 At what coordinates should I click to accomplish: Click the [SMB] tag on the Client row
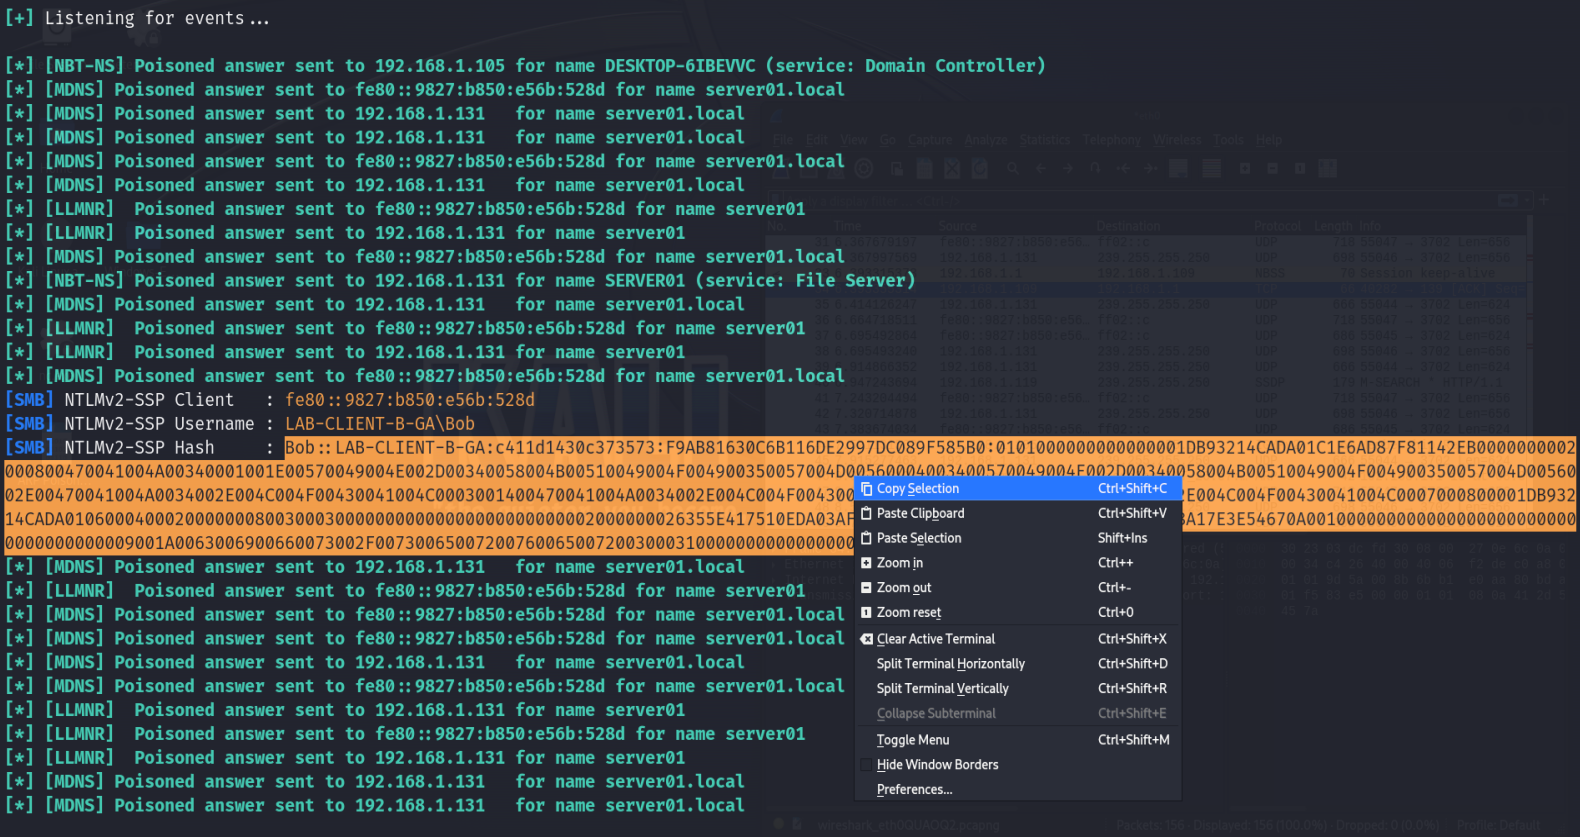pos(29,400)
